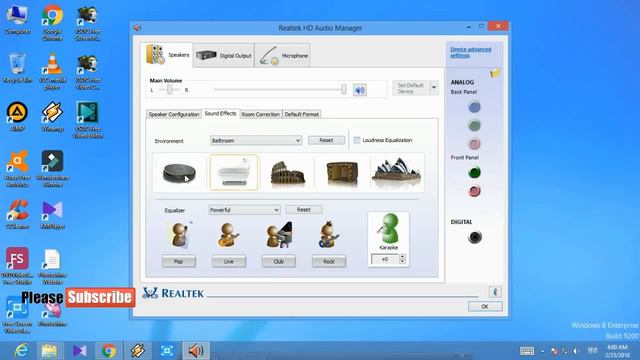Click the yellow folder connector settings icon
Image resolution: width=640 pixels, height=360 pixels.
(495, 73)
